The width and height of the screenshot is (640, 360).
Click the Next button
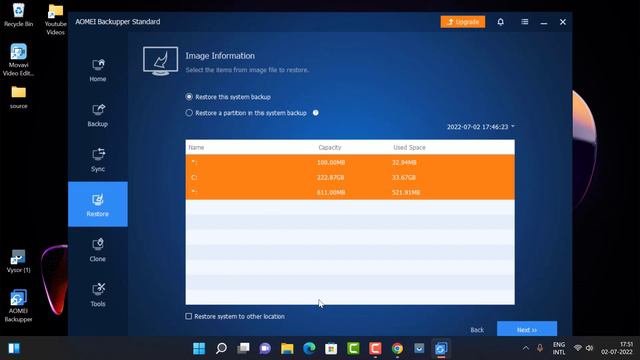click(x=527, y=329)
